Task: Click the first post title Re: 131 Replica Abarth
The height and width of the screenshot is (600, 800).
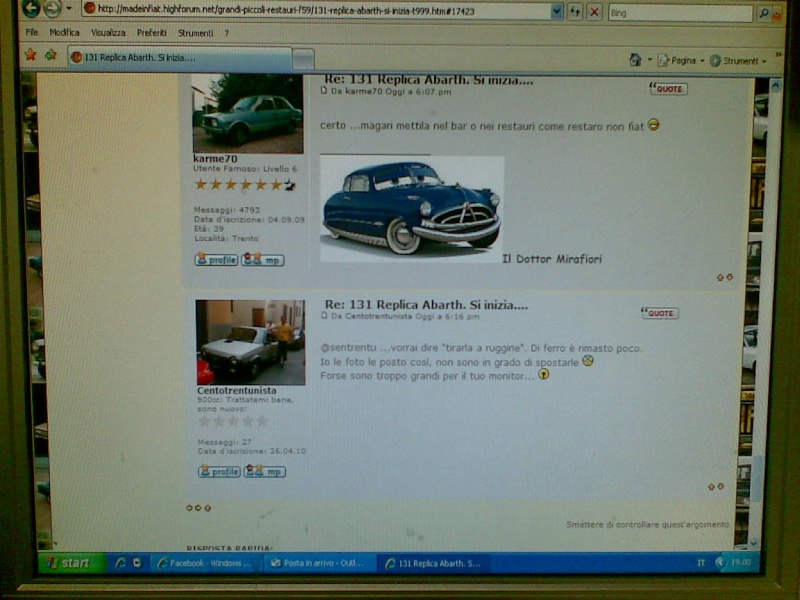Action: pos(429,80)
